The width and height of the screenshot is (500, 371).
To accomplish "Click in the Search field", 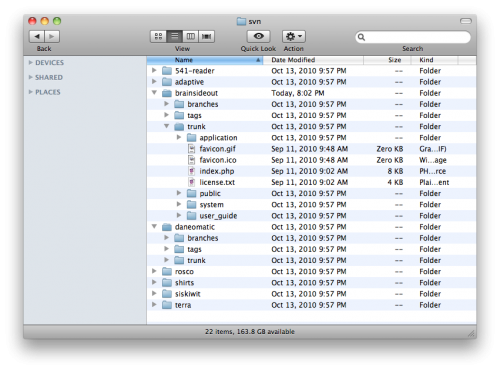I will (413, 37).
